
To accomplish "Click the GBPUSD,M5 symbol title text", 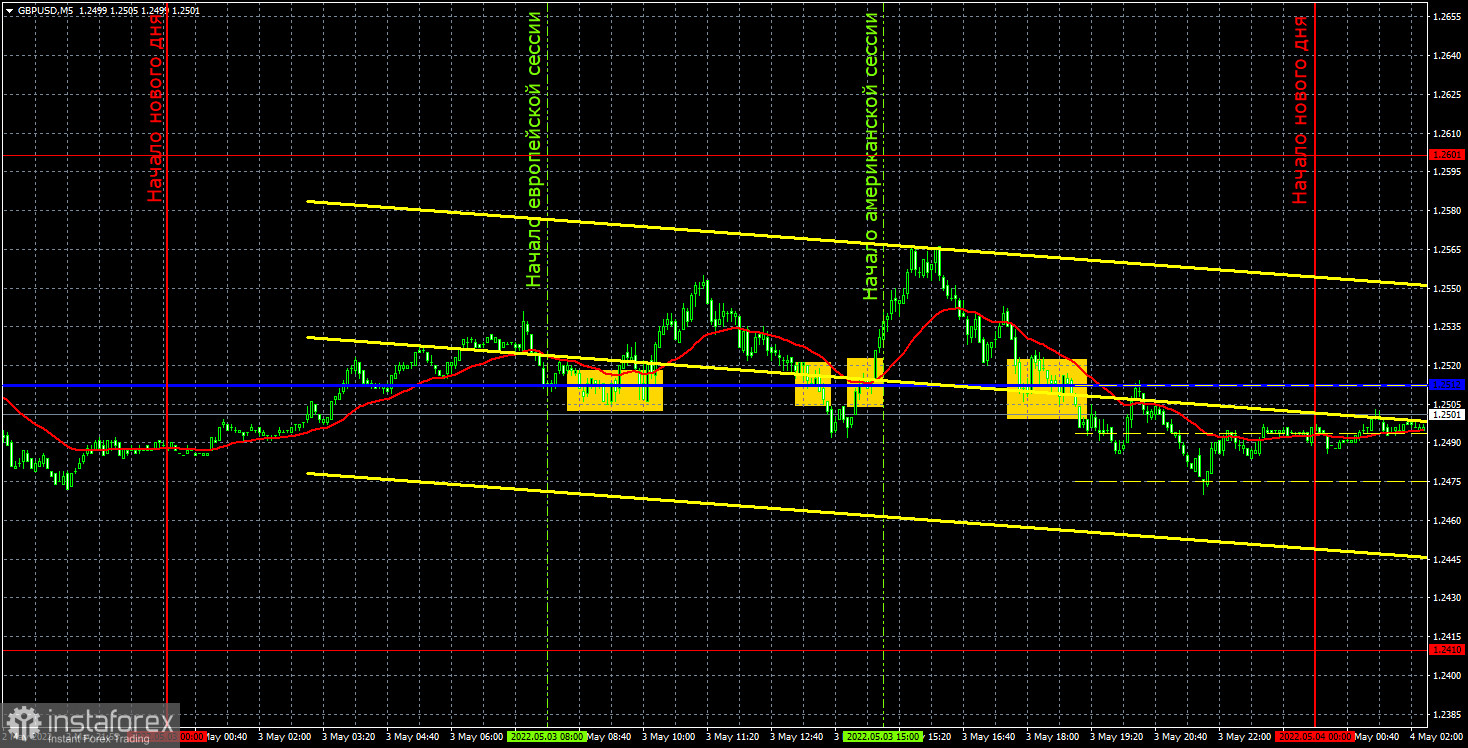I will 45,9.
